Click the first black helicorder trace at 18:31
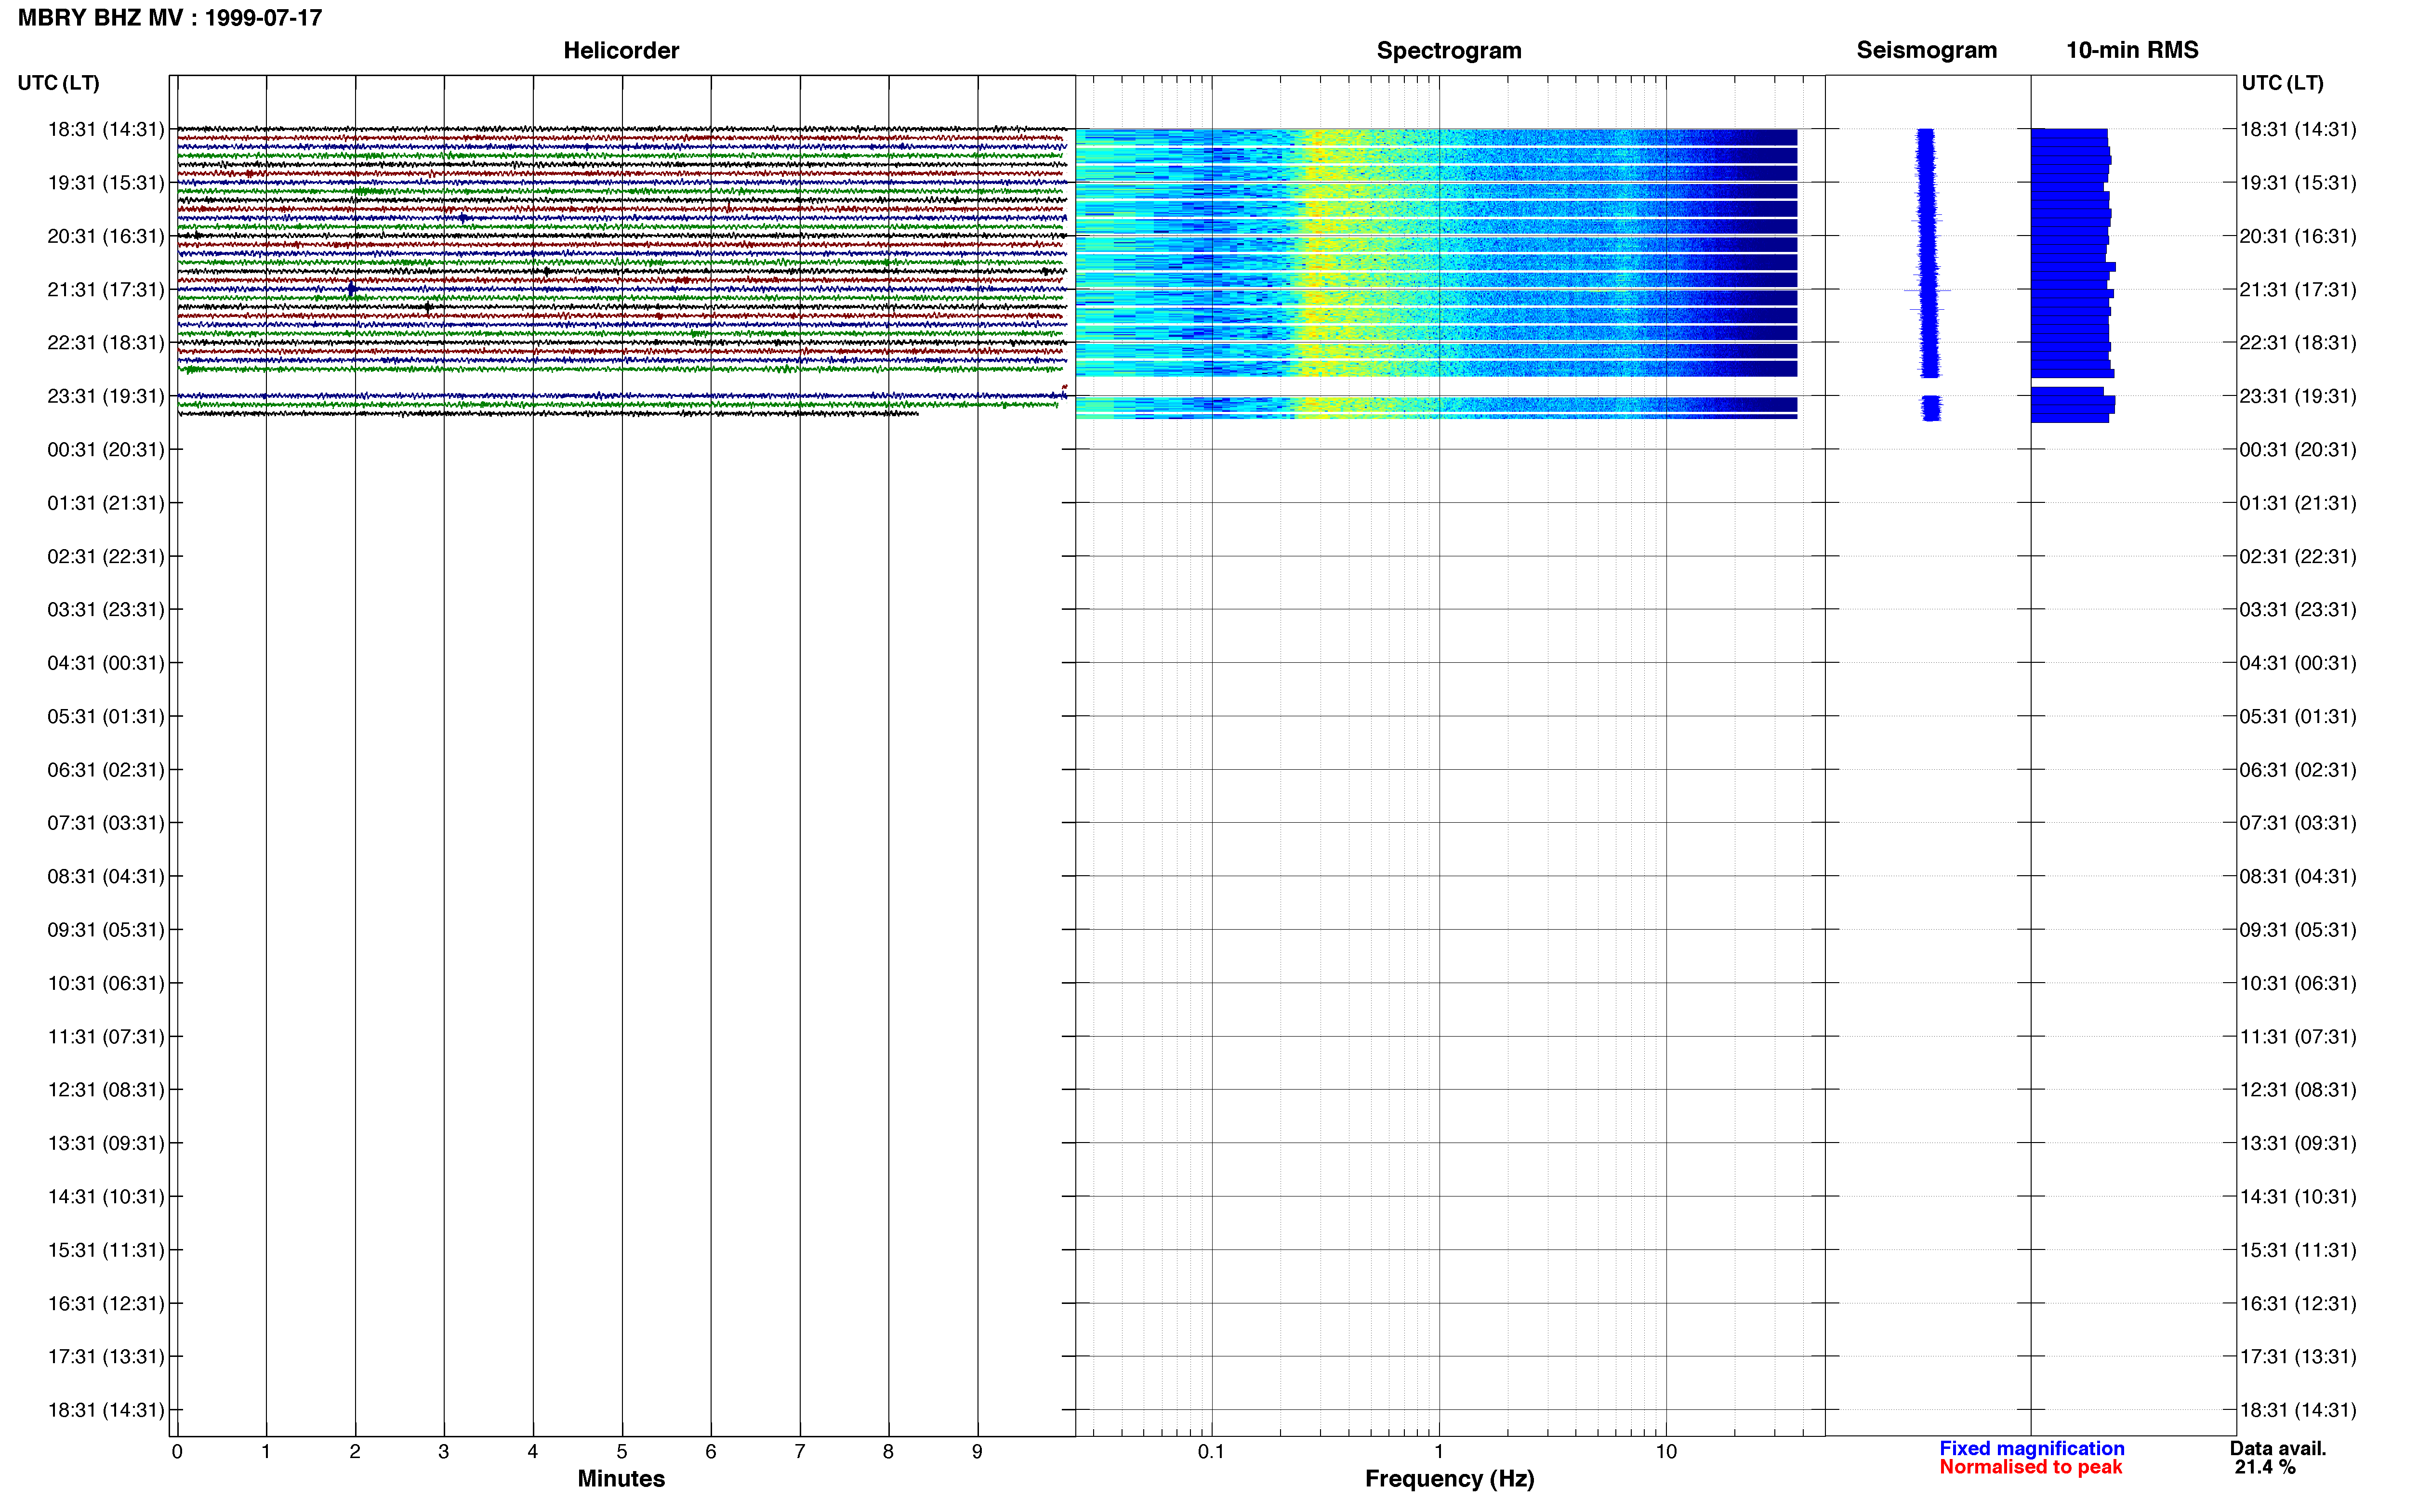 tap(622, 129)
